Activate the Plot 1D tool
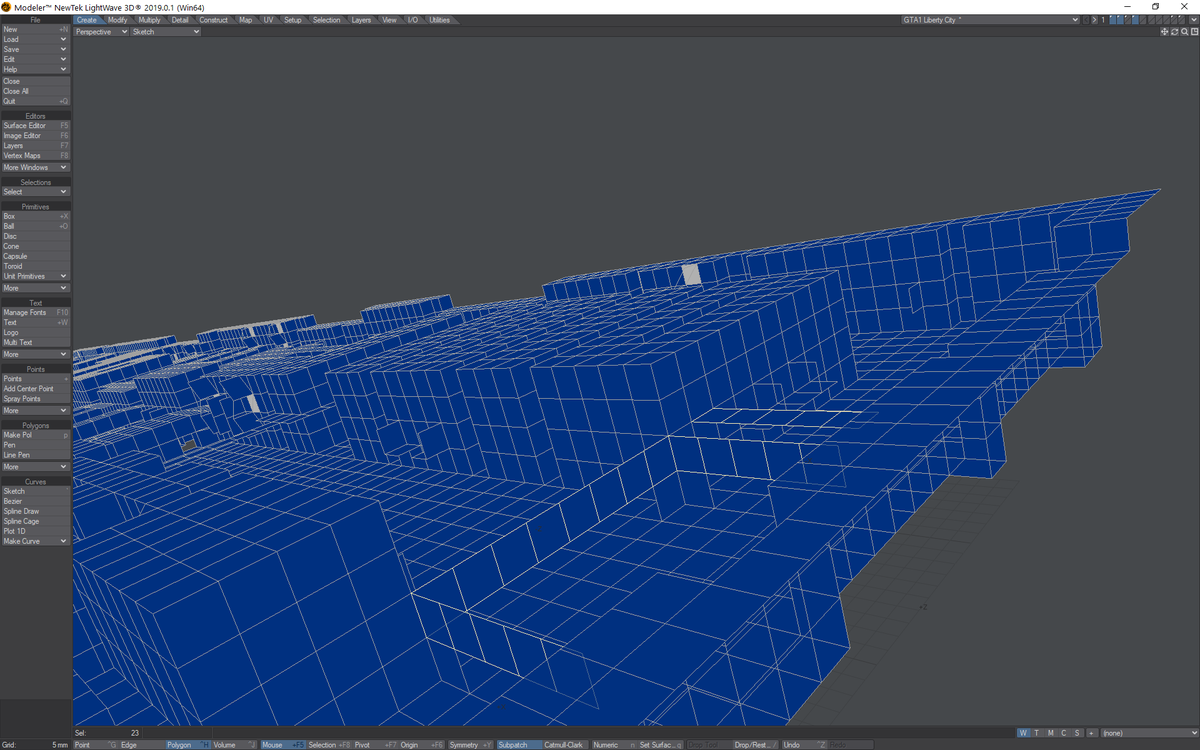 pyautogui.click(x=35, y=531)
